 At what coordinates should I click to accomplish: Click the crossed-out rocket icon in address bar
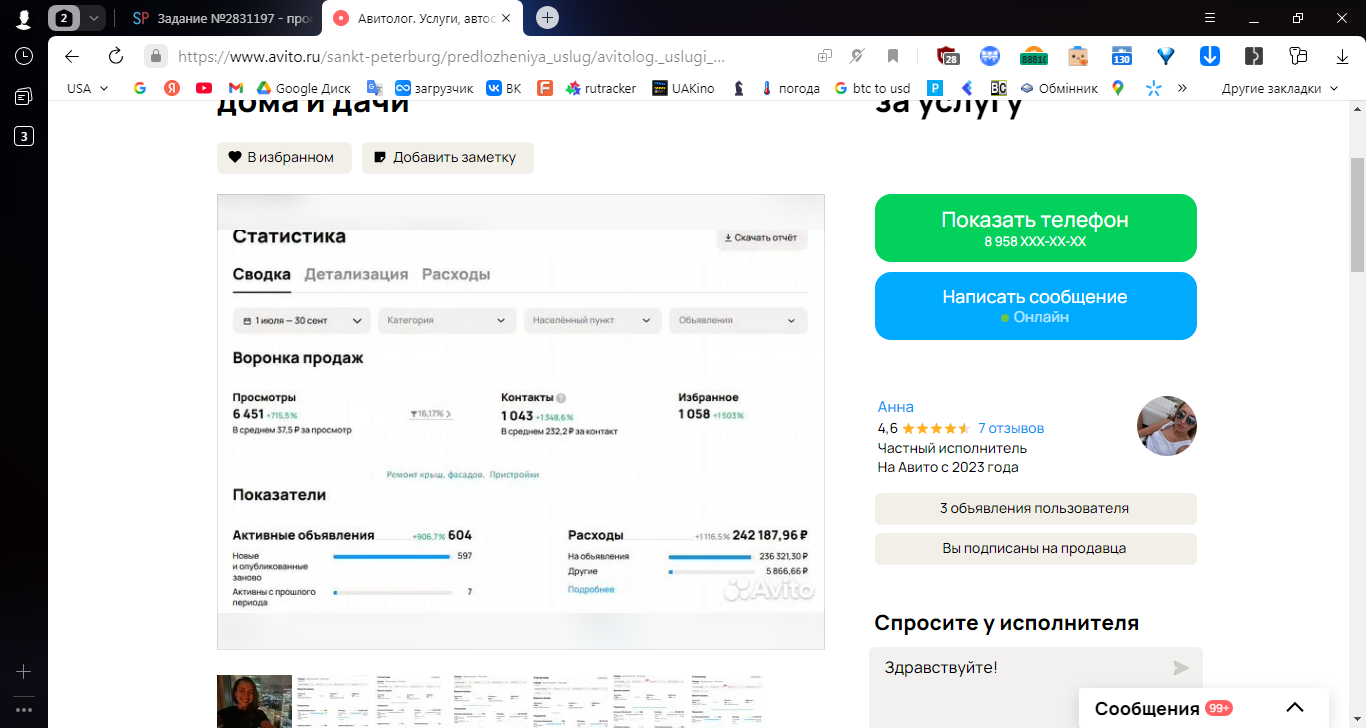[857, 56]
